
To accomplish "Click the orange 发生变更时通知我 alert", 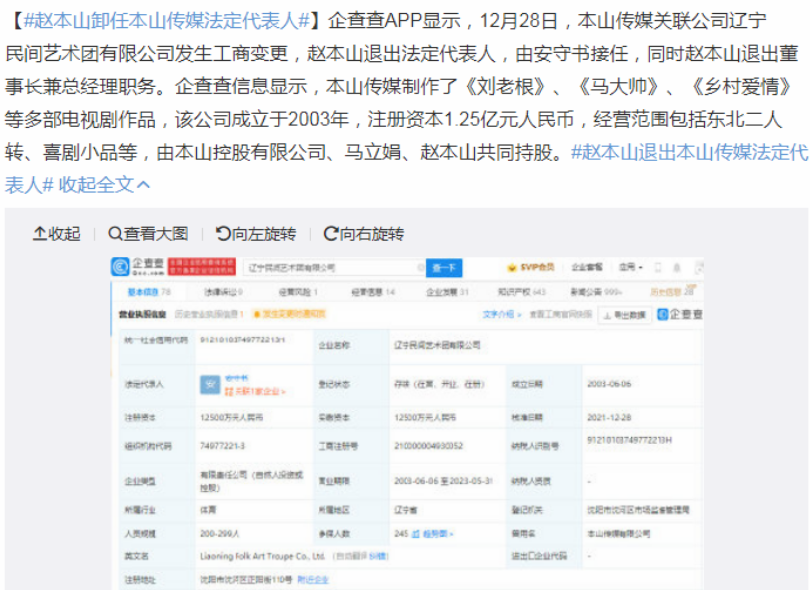I will (289, 314).
